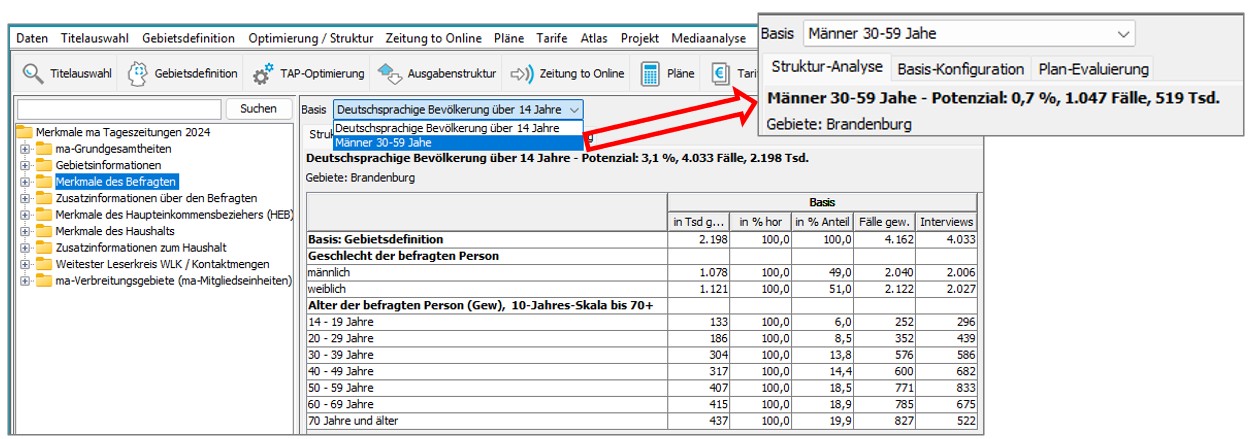Select the highlighted Merkmale des Befragten item
This screenshot has height=439, width=1253.
click(x=117, y=181)
